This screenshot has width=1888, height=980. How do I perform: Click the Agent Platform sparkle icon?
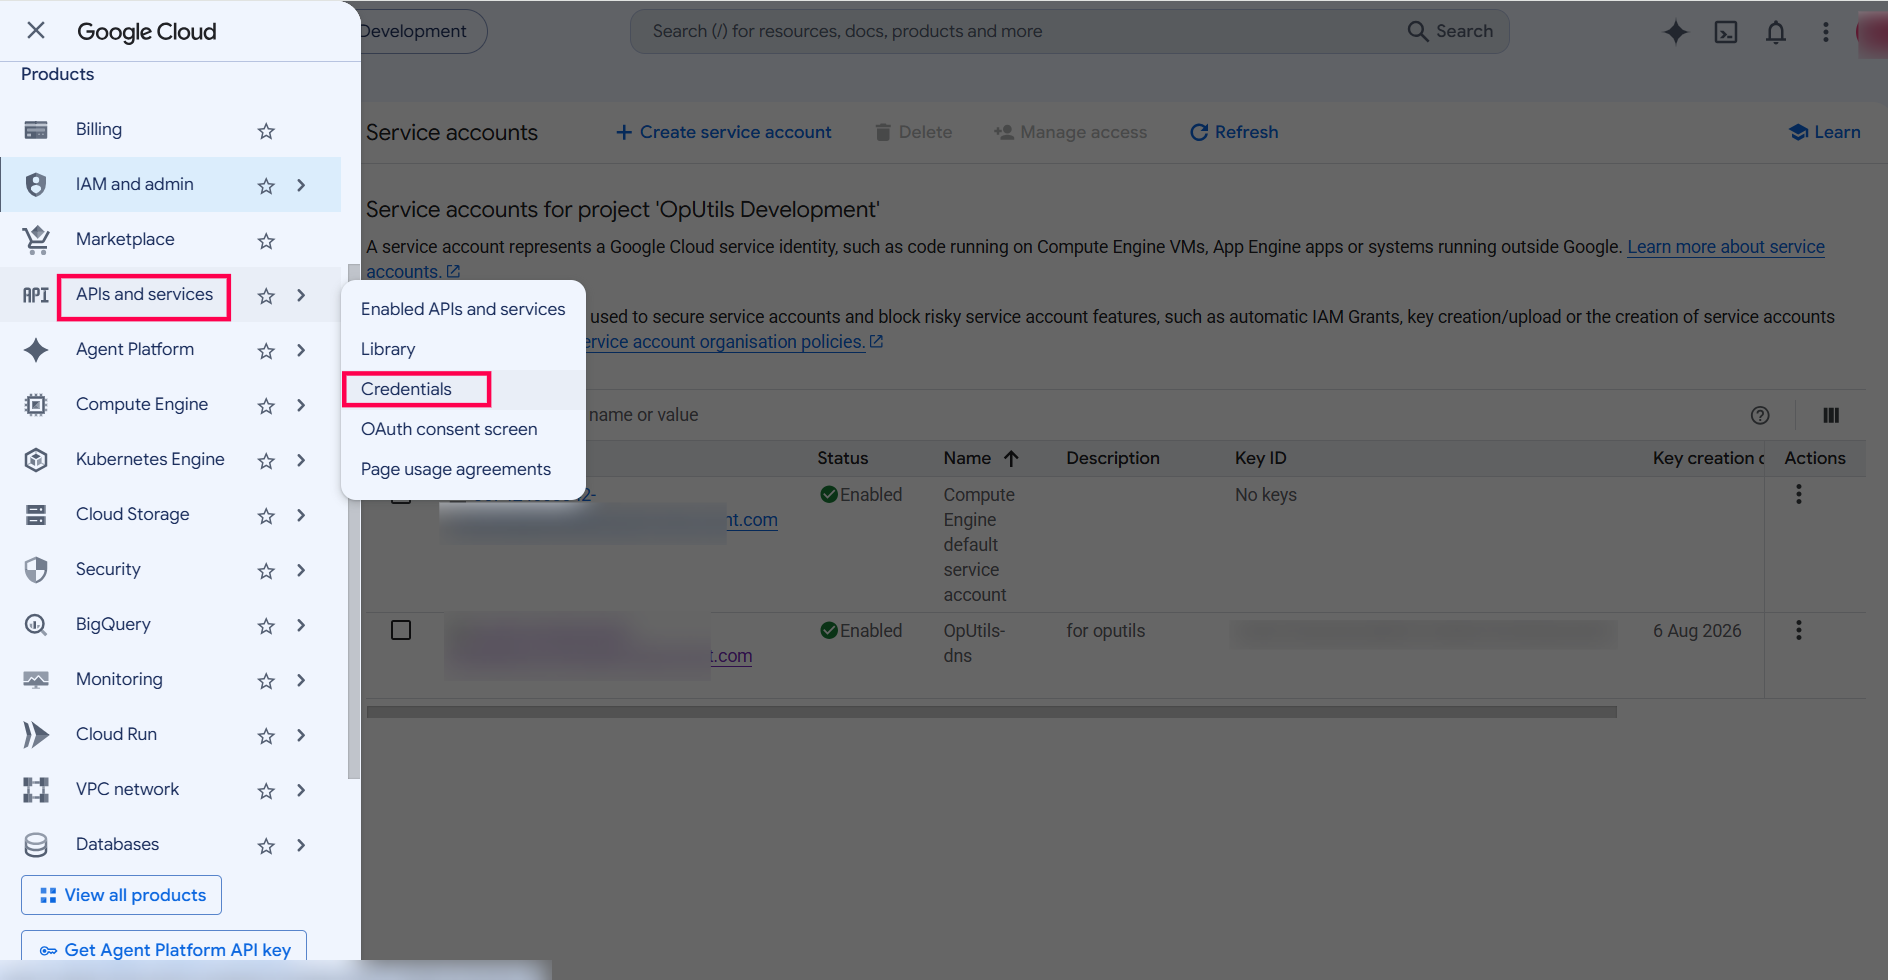click(x=36, y=349)
